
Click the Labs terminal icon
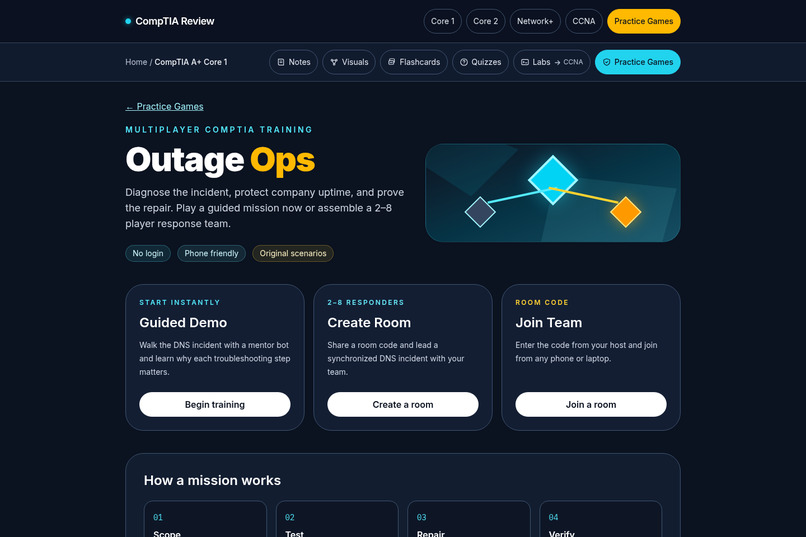[x=525, y=62]
